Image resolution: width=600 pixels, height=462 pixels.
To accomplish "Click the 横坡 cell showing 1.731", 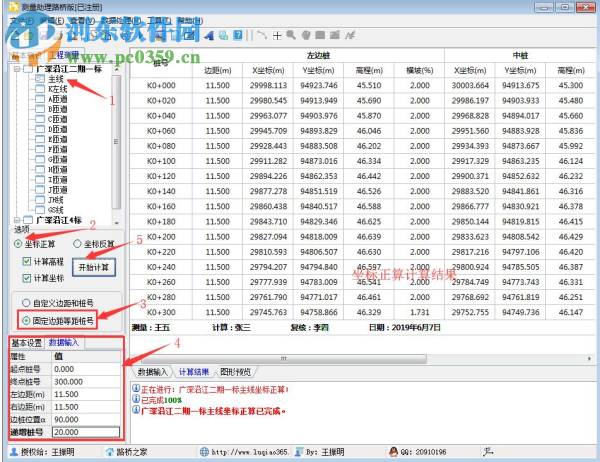I will pos(419,312).
